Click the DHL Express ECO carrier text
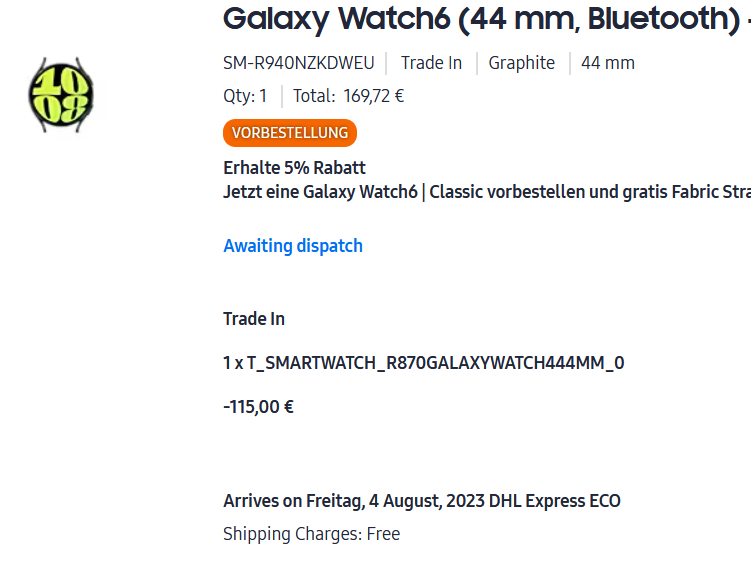This screenshot has height=562, width=751. (555, 501)
